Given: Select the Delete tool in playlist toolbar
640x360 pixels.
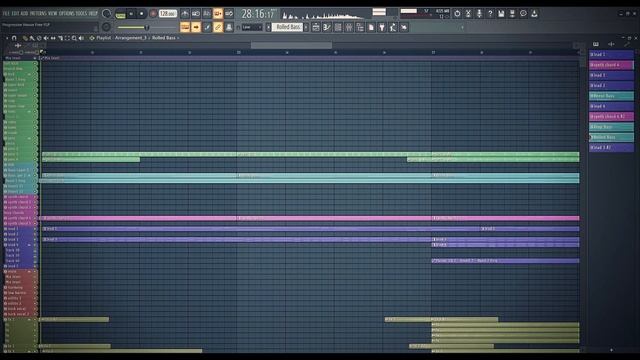Looking at the screenshot, I should click(x=39, y=38).
